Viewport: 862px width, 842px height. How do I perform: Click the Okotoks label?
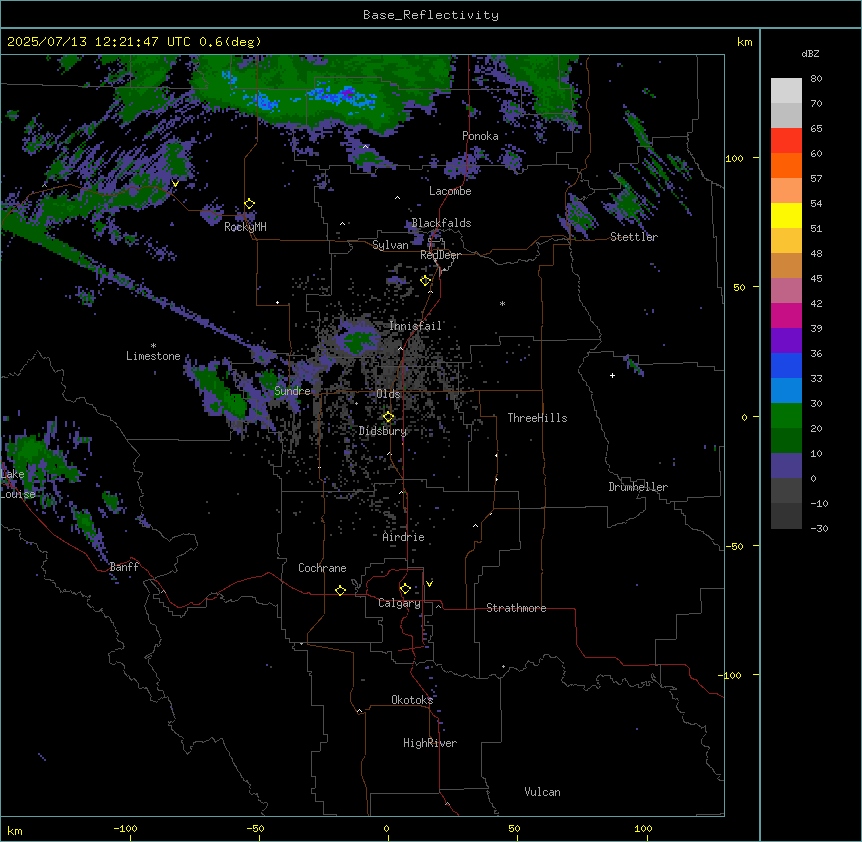412,700
